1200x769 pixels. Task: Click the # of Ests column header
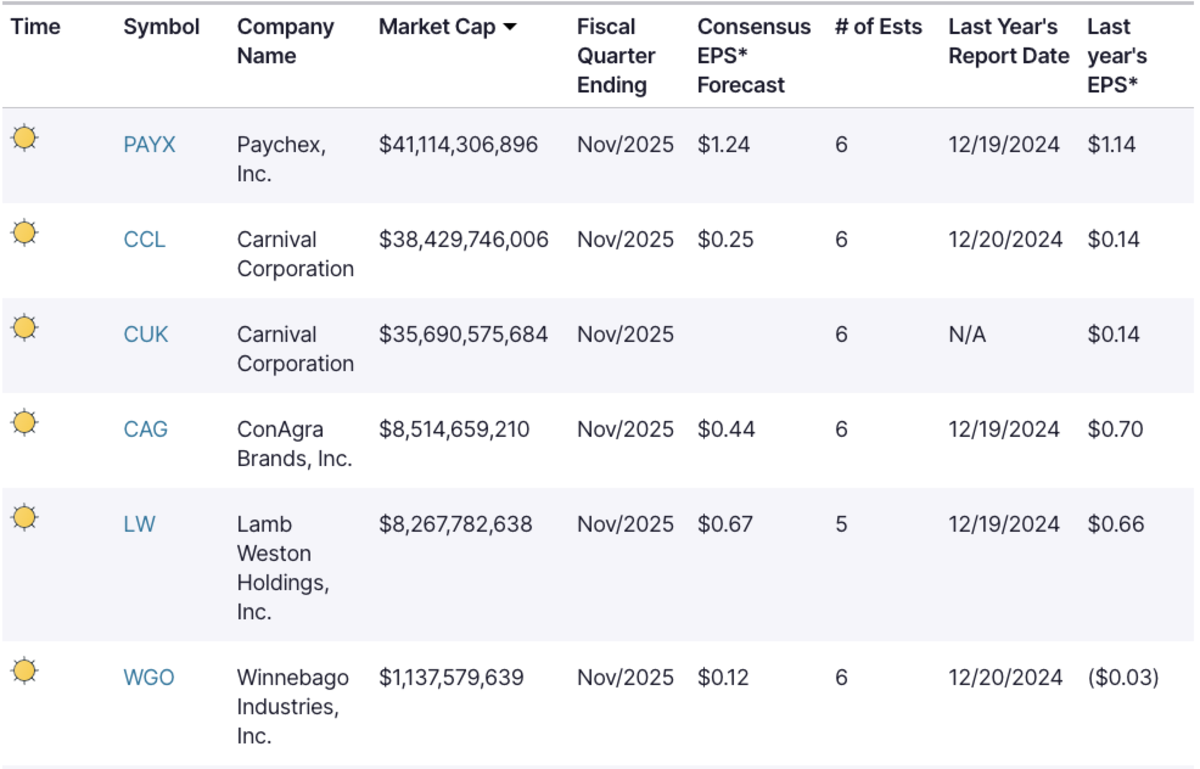point(878,28)
